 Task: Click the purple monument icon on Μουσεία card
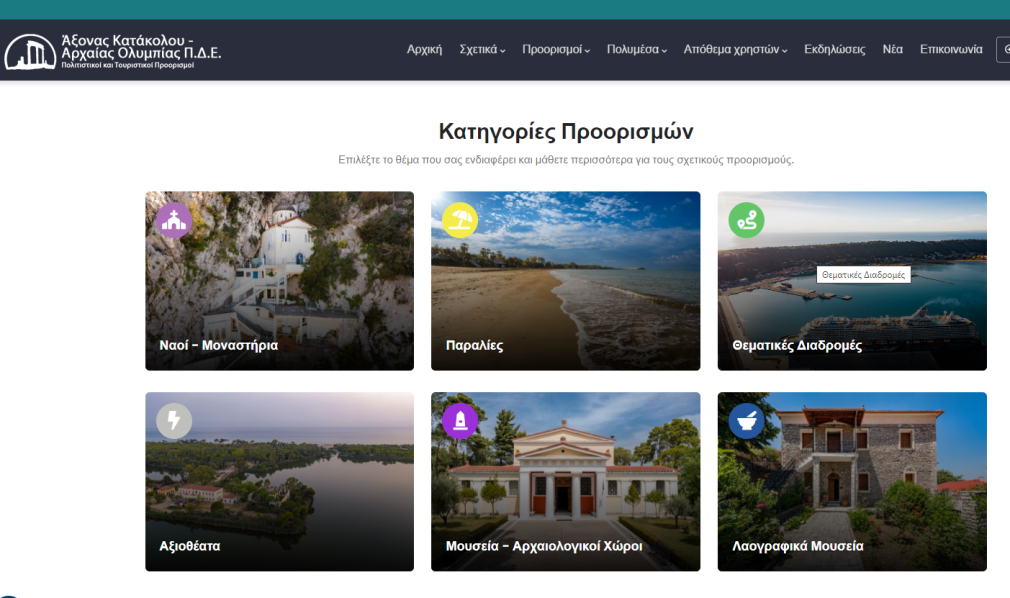(x=460, y=421)
